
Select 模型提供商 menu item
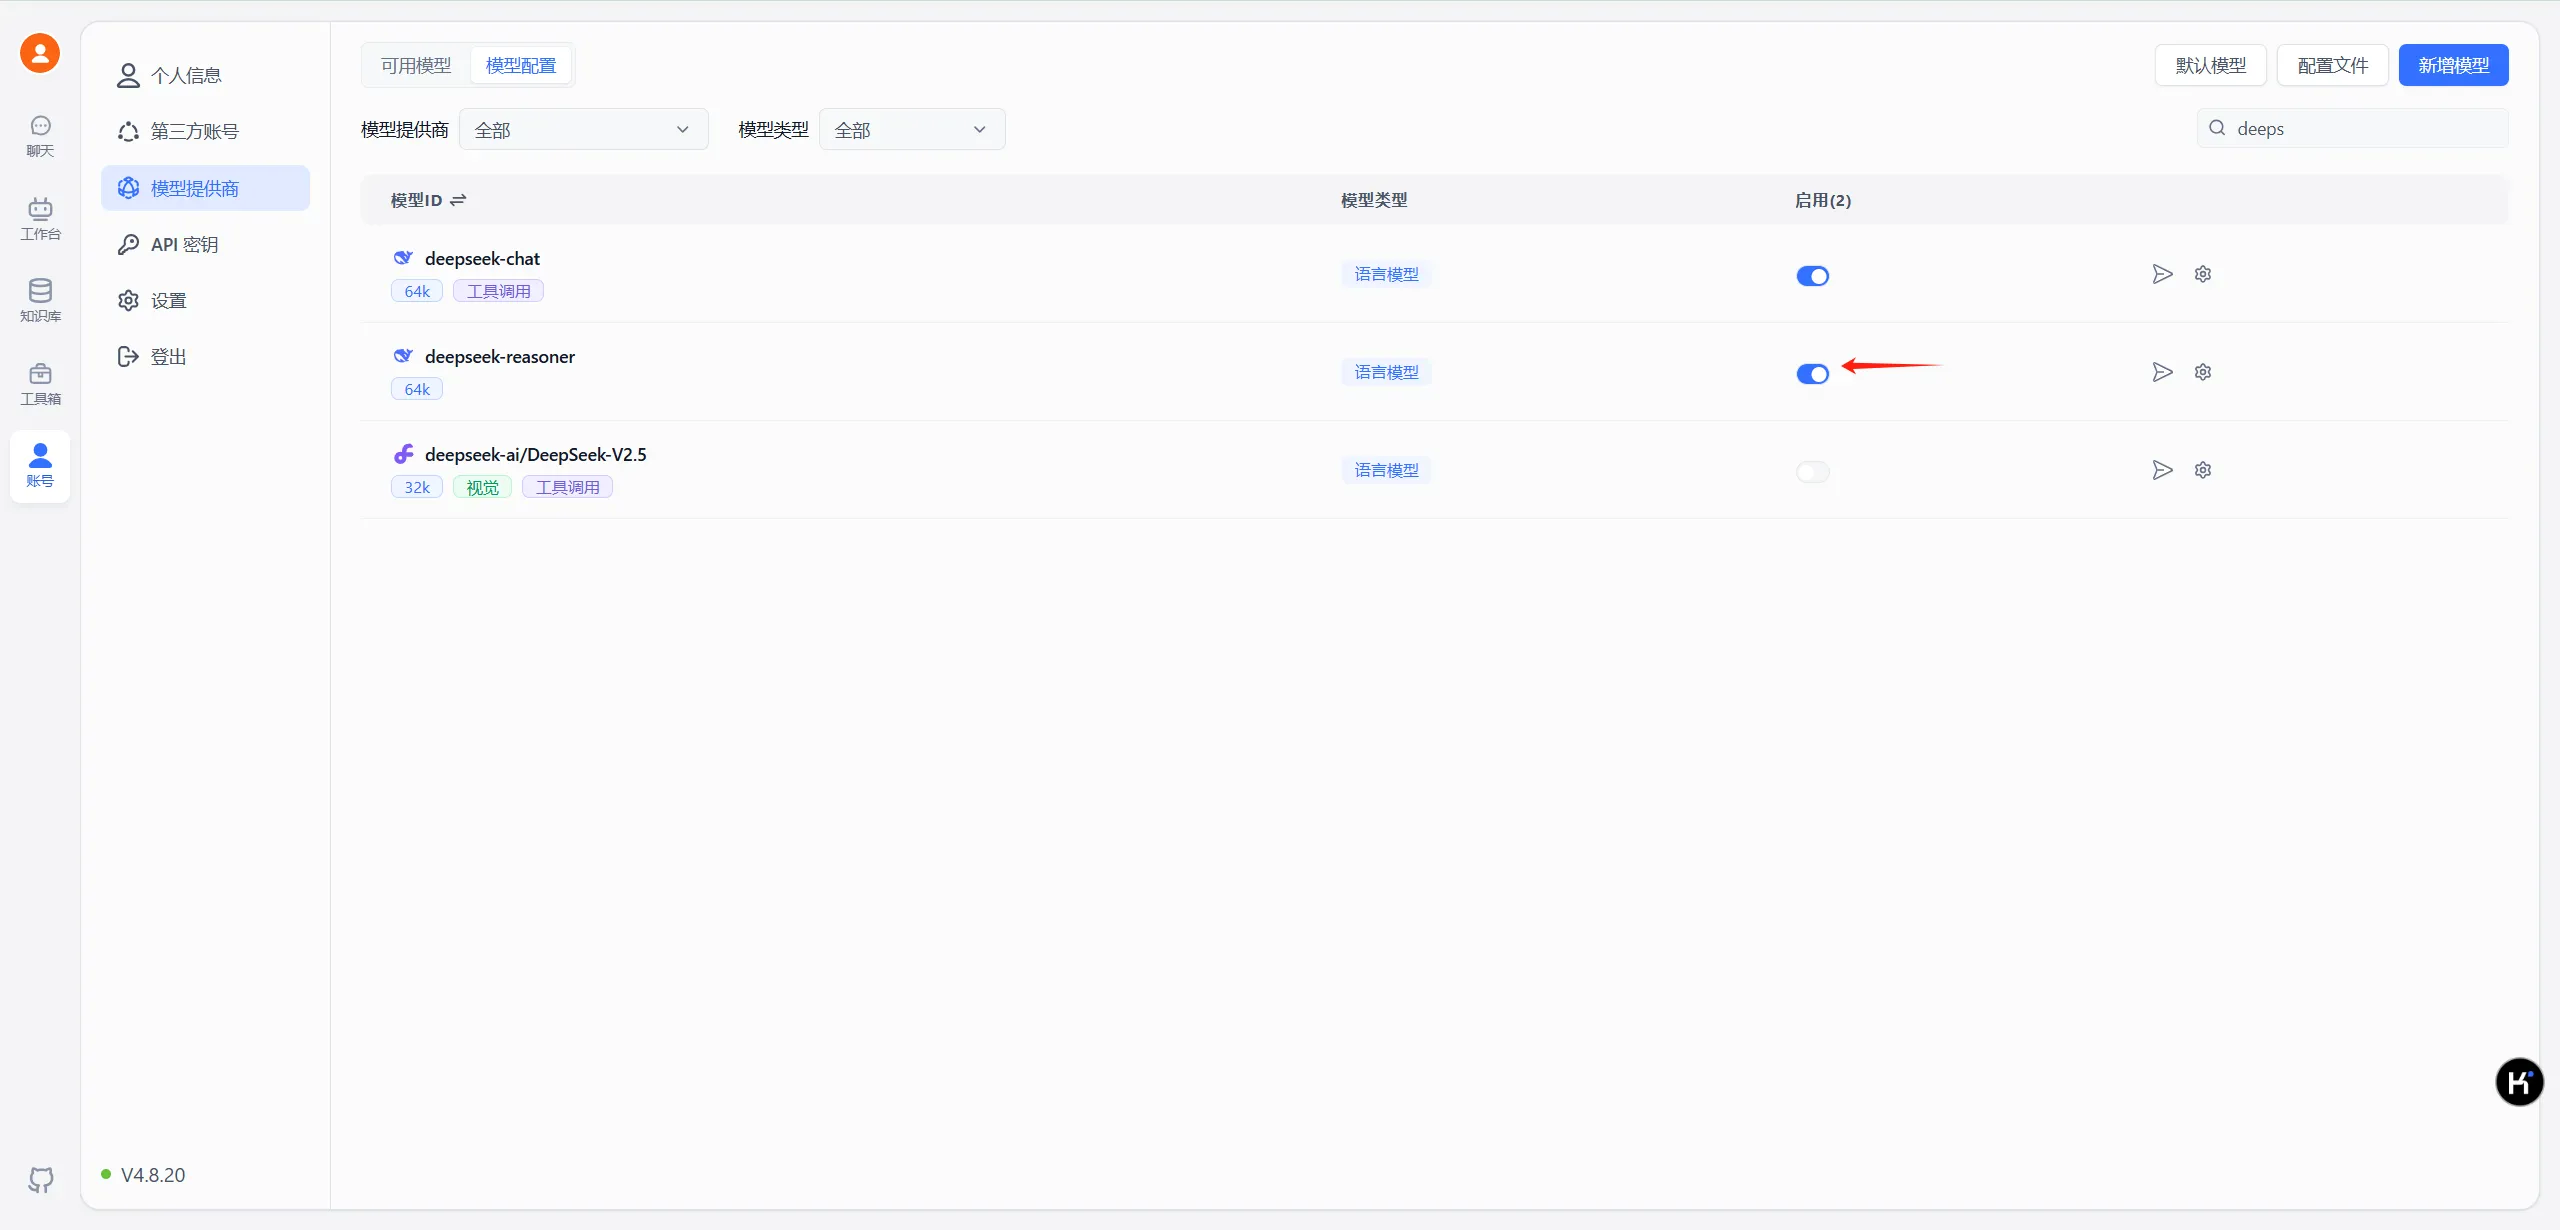click(x=205, y=188)
